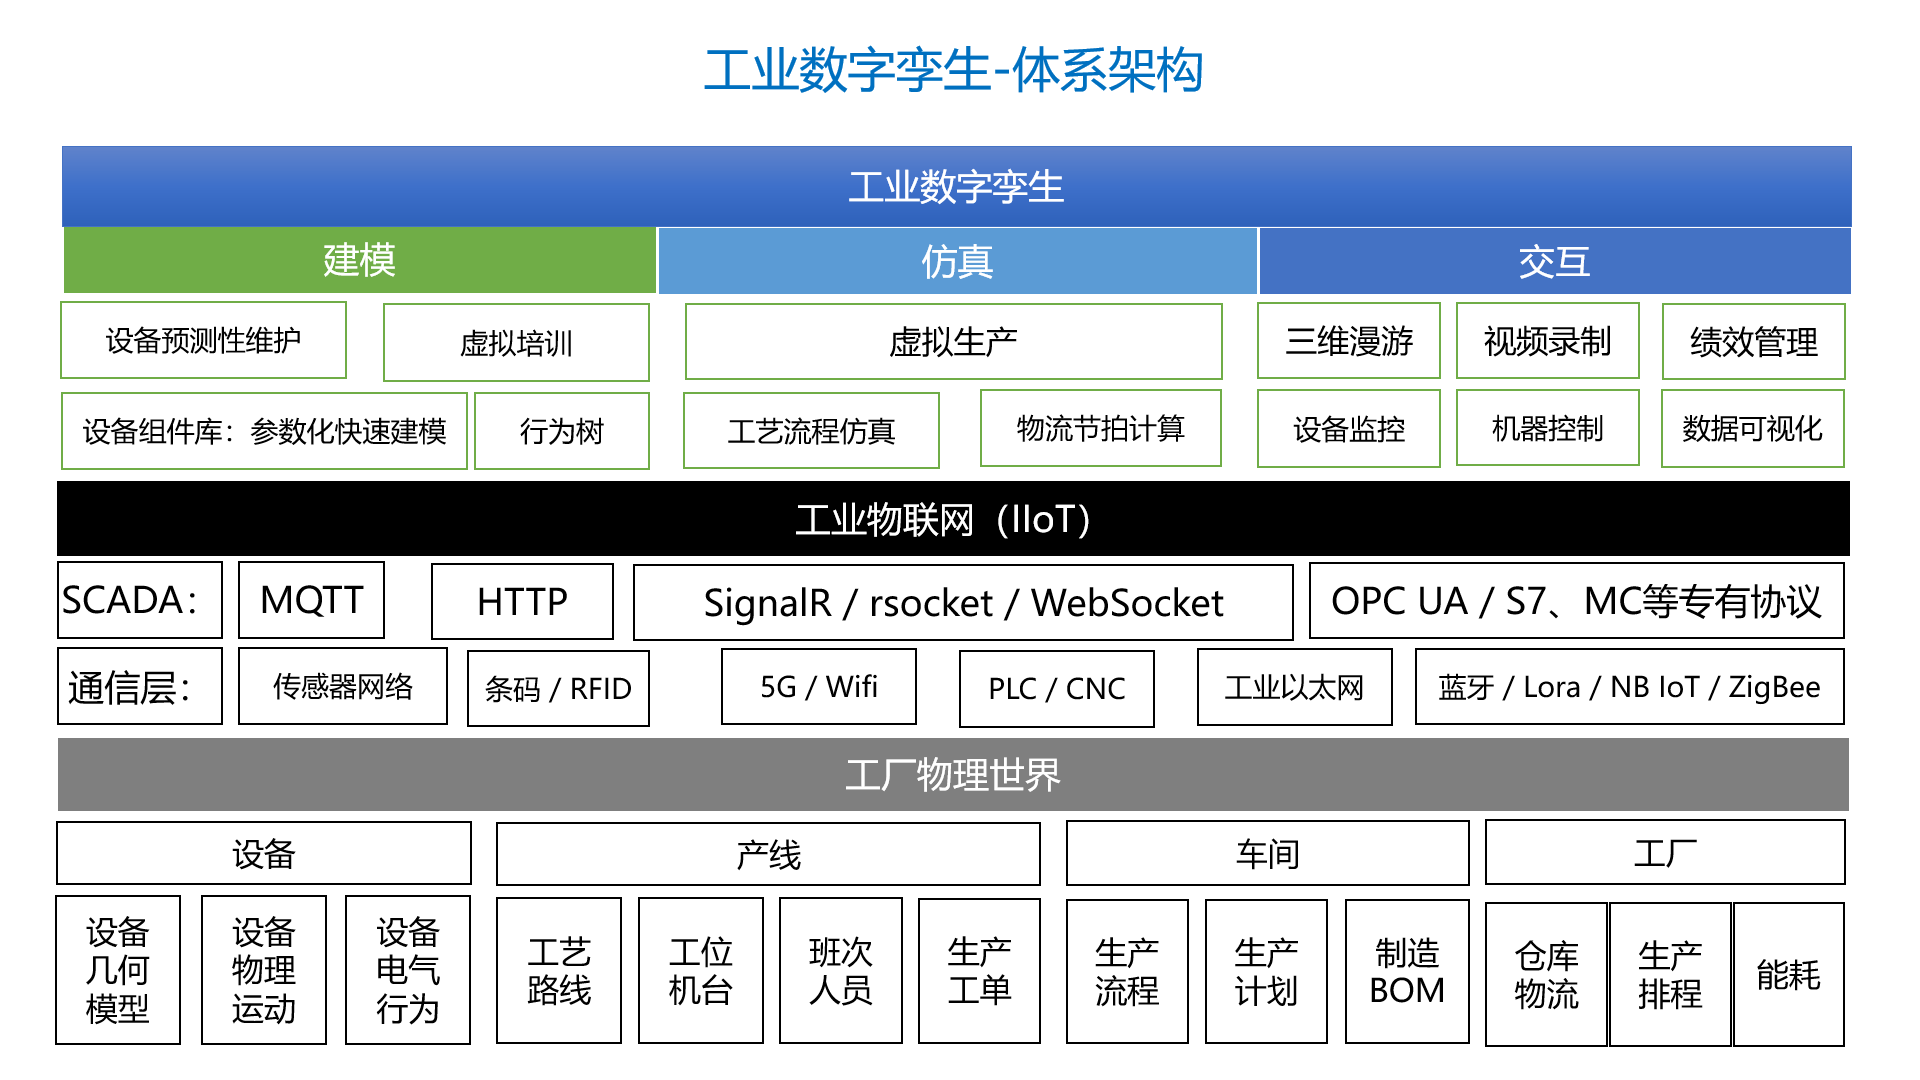Select the 生产工单 box
This screenshot has height=1080, width=1920.
[x=979, y=971]
